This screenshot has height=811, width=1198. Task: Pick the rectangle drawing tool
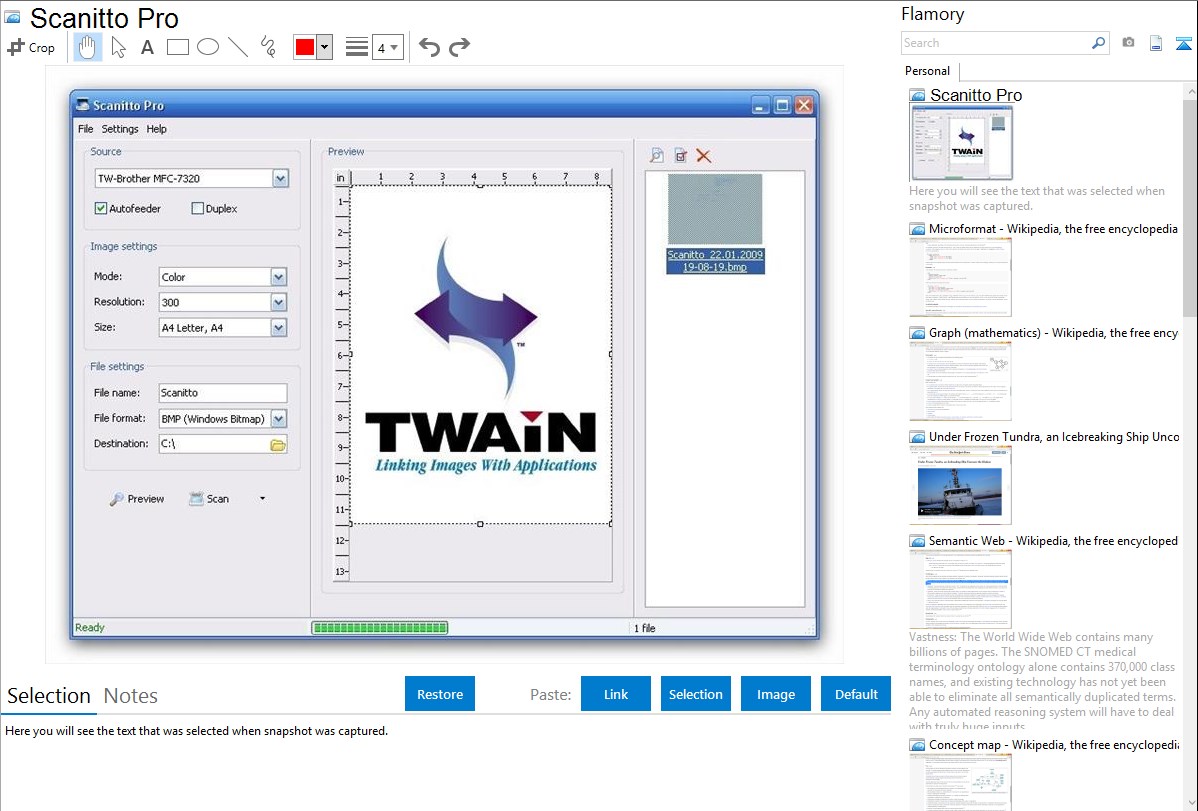[x=177, y=47]
